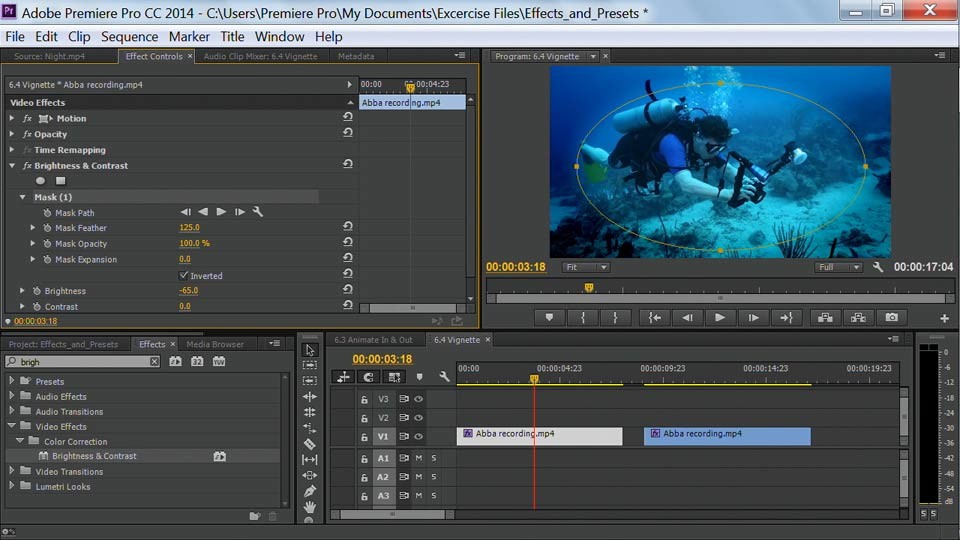Select second Abba recording.mp4 clip
Viewport: 960px width, 540px height.
pyautogui.click(x=727, y=436)
